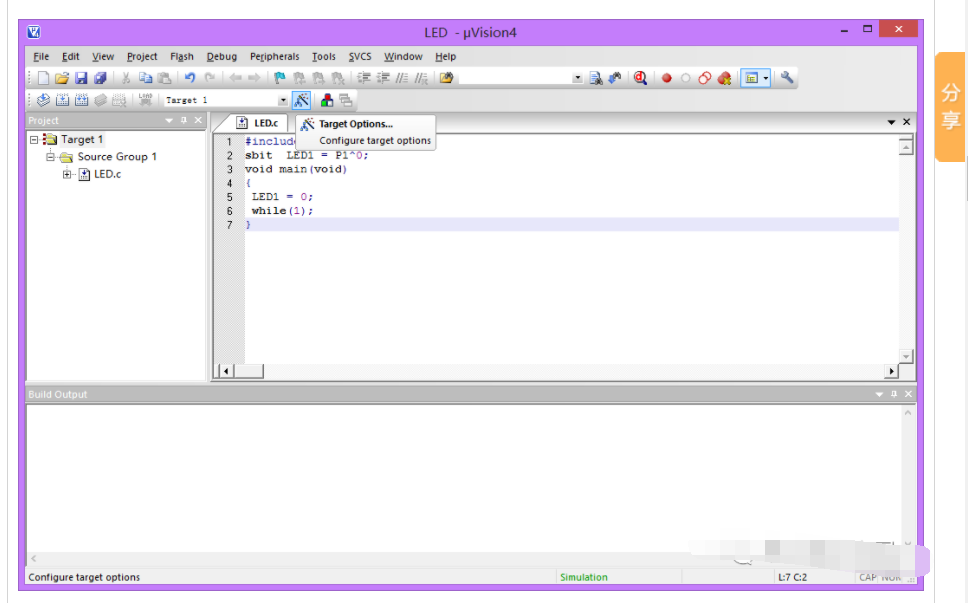
Task: Undo the last edit
Action: pyautogui.click(x=190, y=78)
